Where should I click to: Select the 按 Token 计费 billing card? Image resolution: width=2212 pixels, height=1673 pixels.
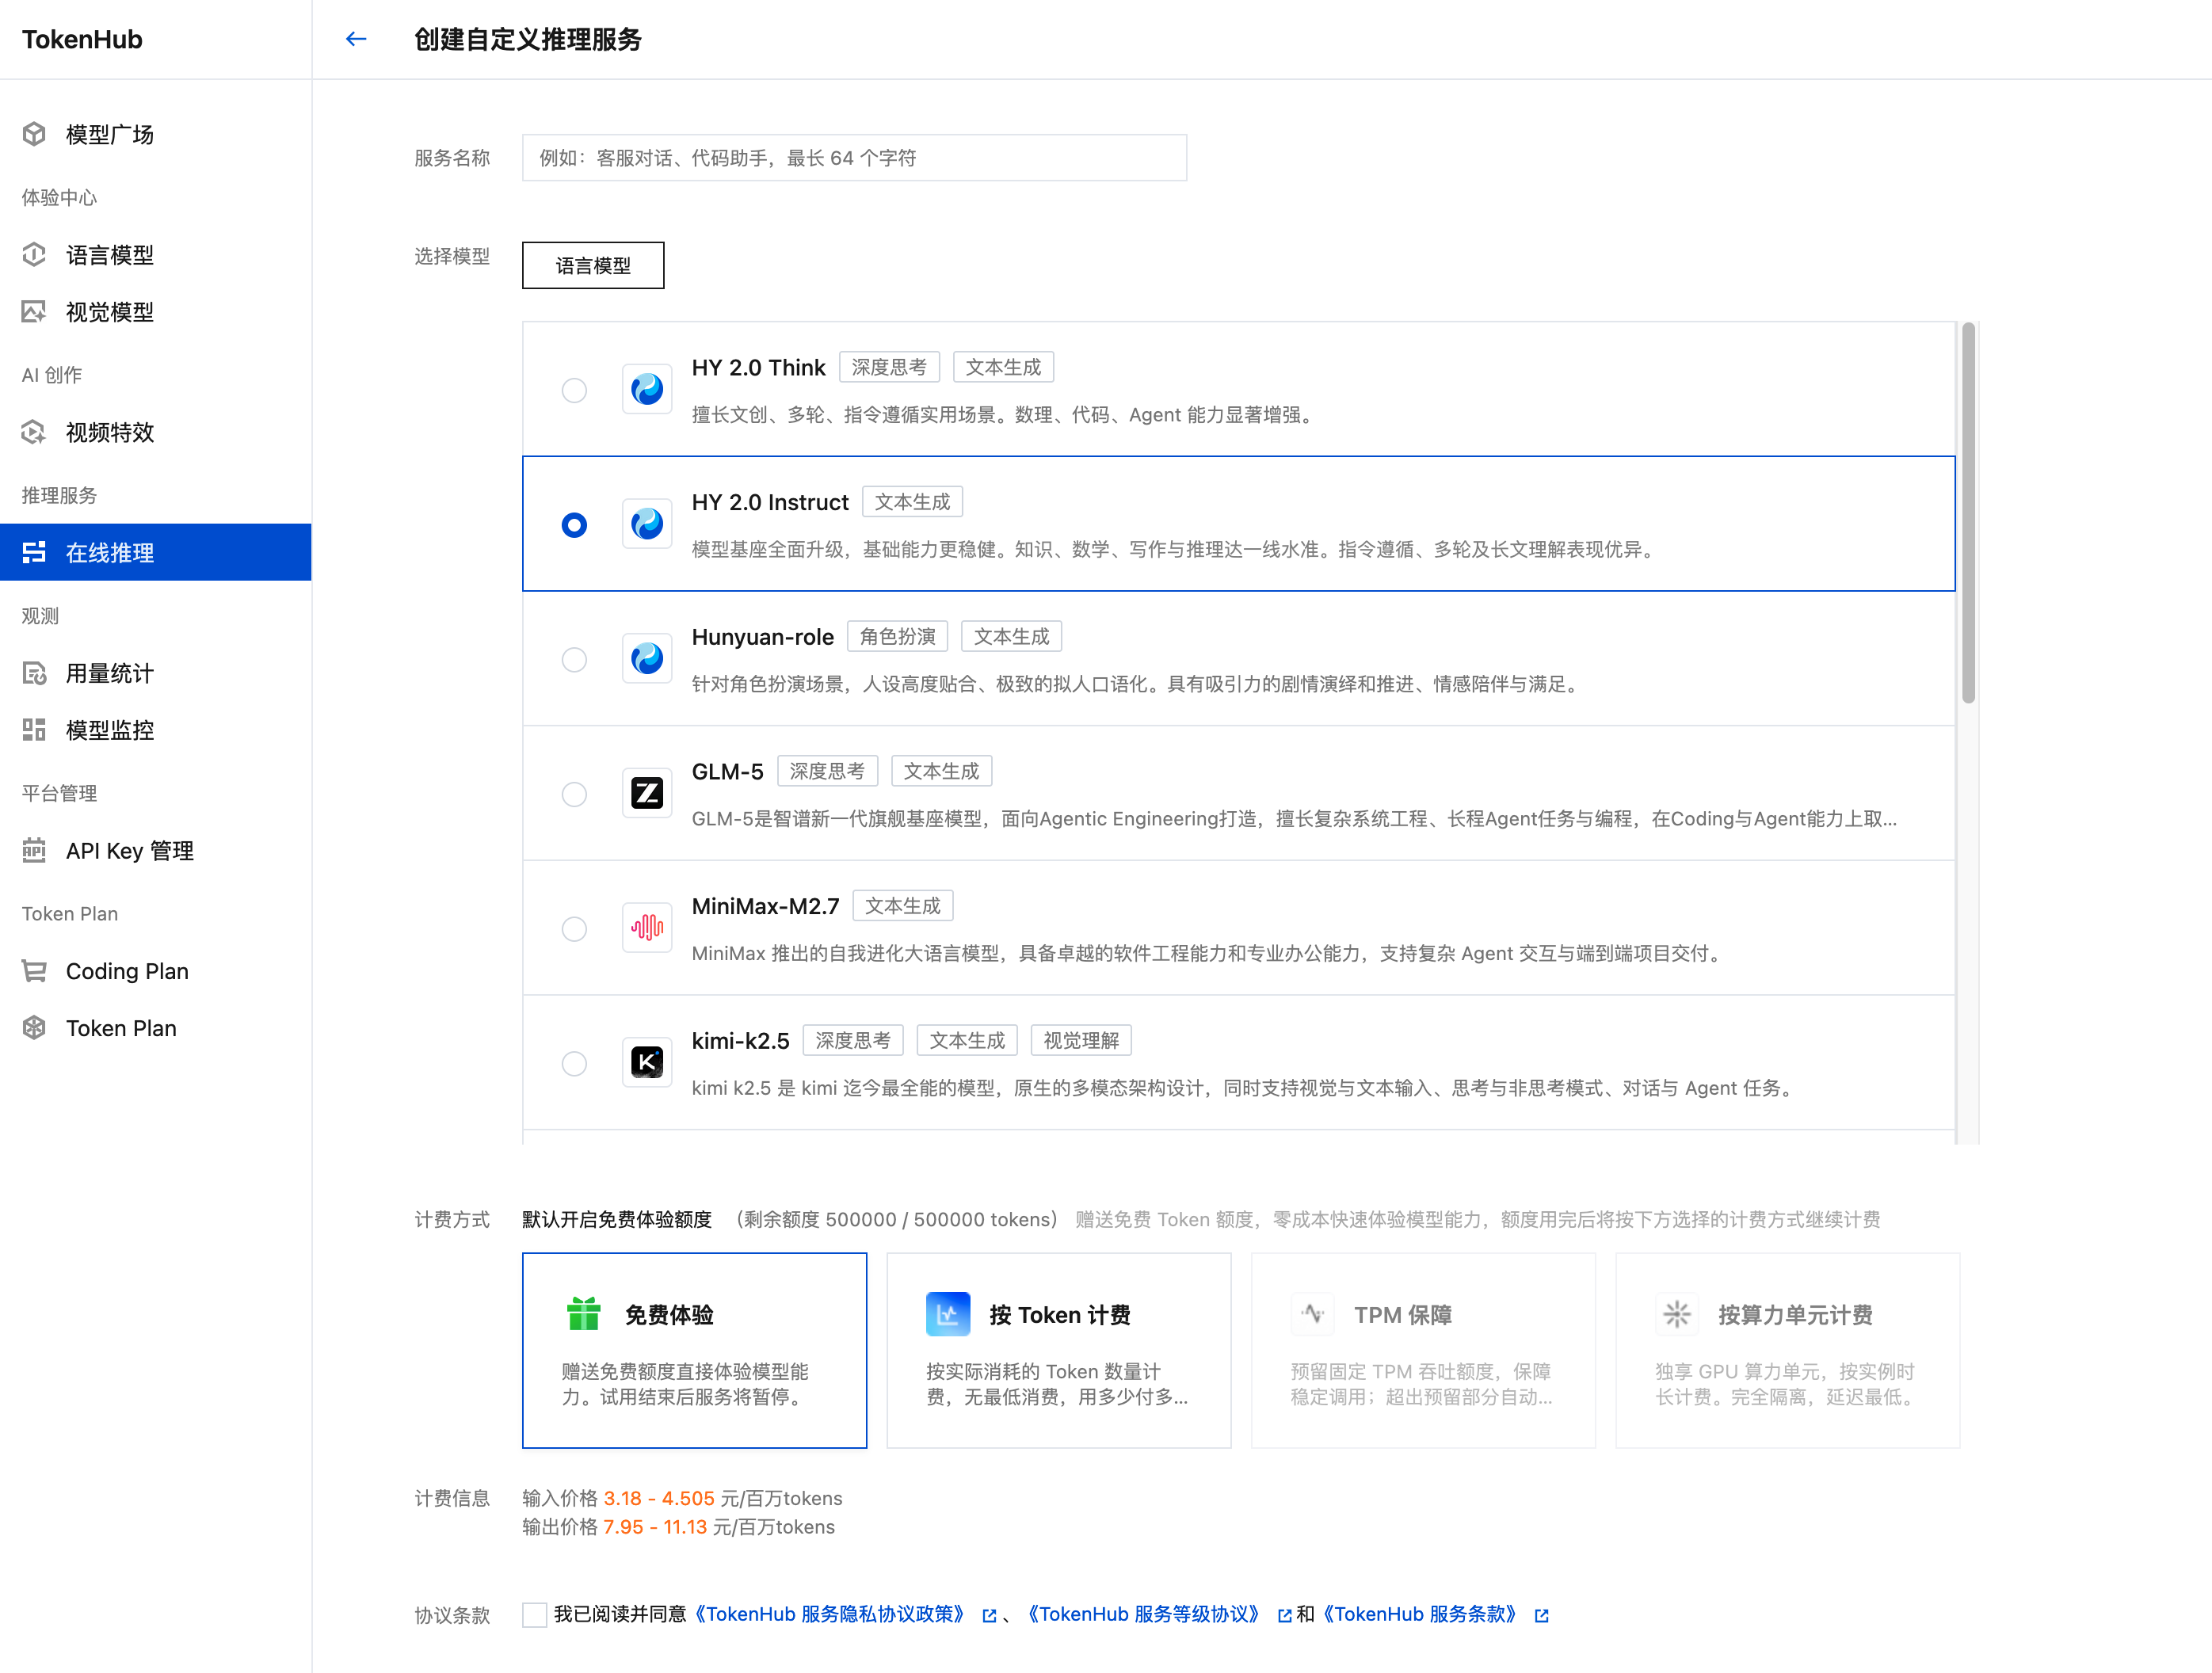click(x=1058, y=1350)
